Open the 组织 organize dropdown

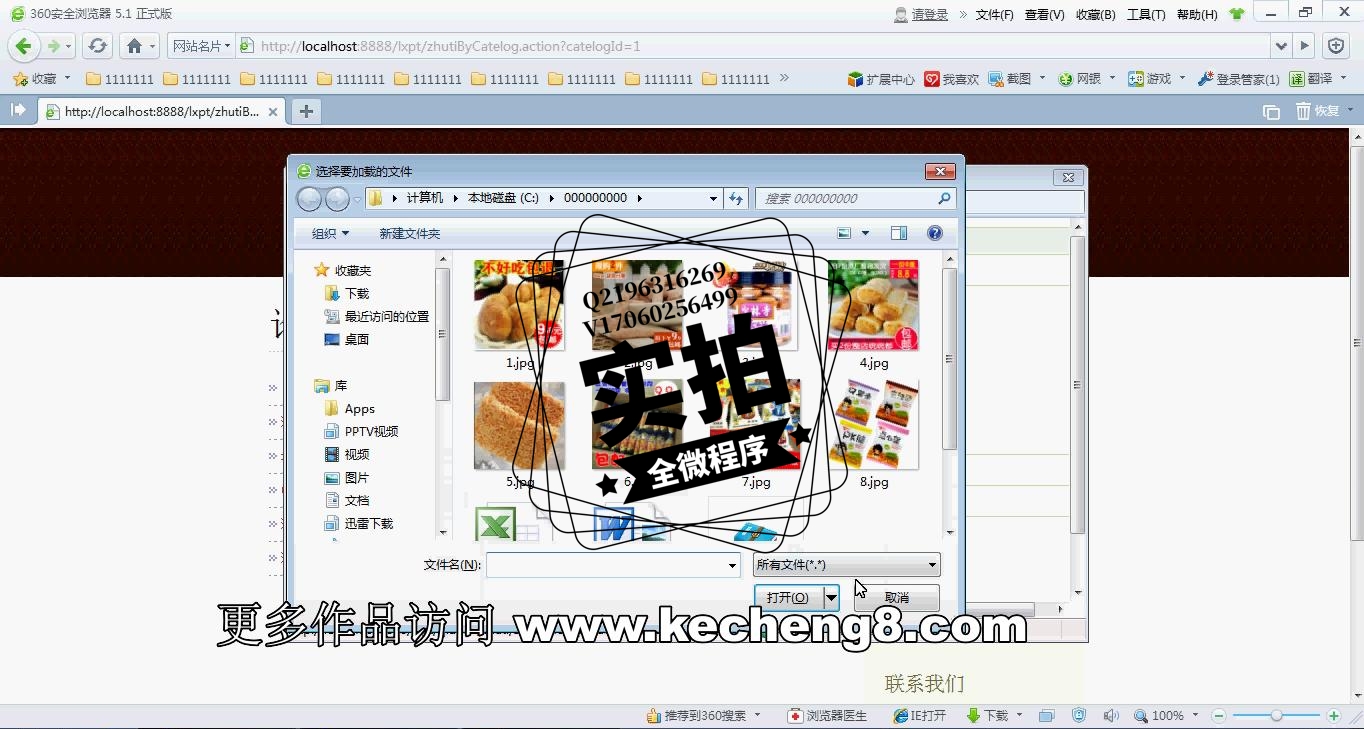tap(330, 233)
